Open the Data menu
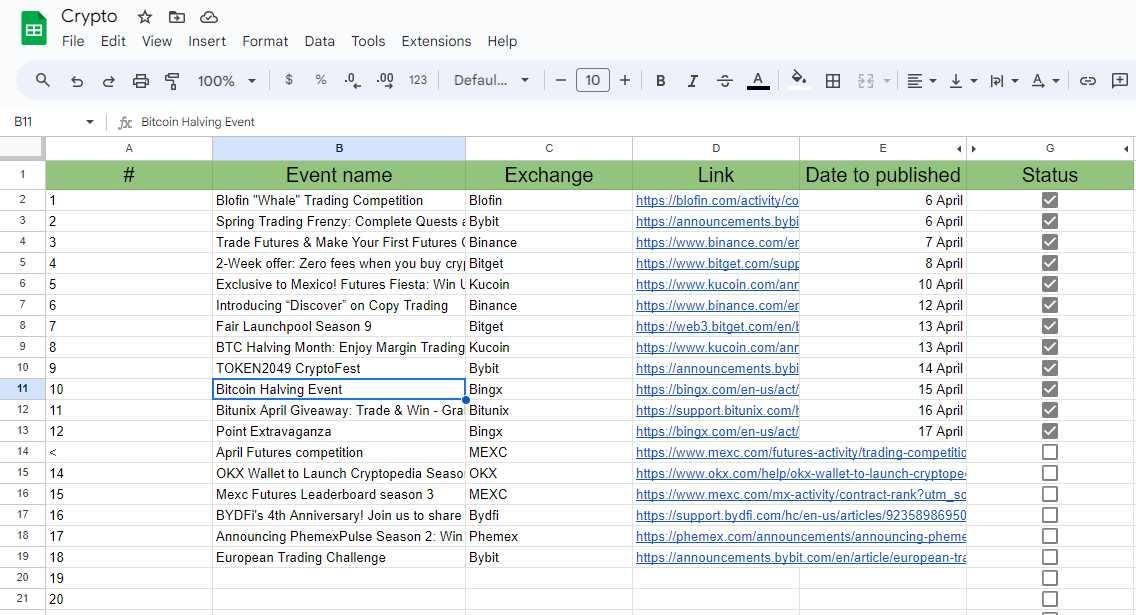 (x=320, y=41)
